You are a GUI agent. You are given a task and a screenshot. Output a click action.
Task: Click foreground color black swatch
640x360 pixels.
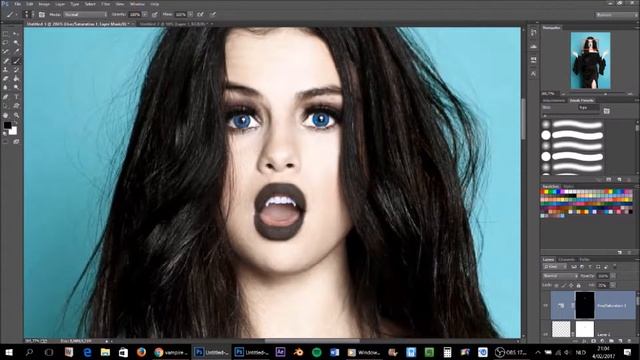pyautogui.click(x=7, y=125)
